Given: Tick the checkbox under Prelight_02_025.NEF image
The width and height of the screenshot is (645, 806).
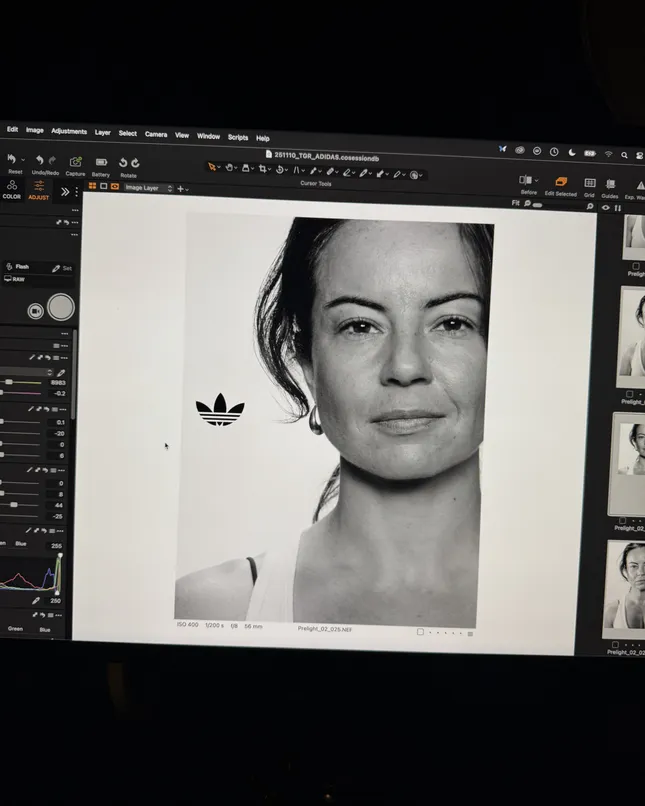Looking at the screenshot, I should pos(420,631).
